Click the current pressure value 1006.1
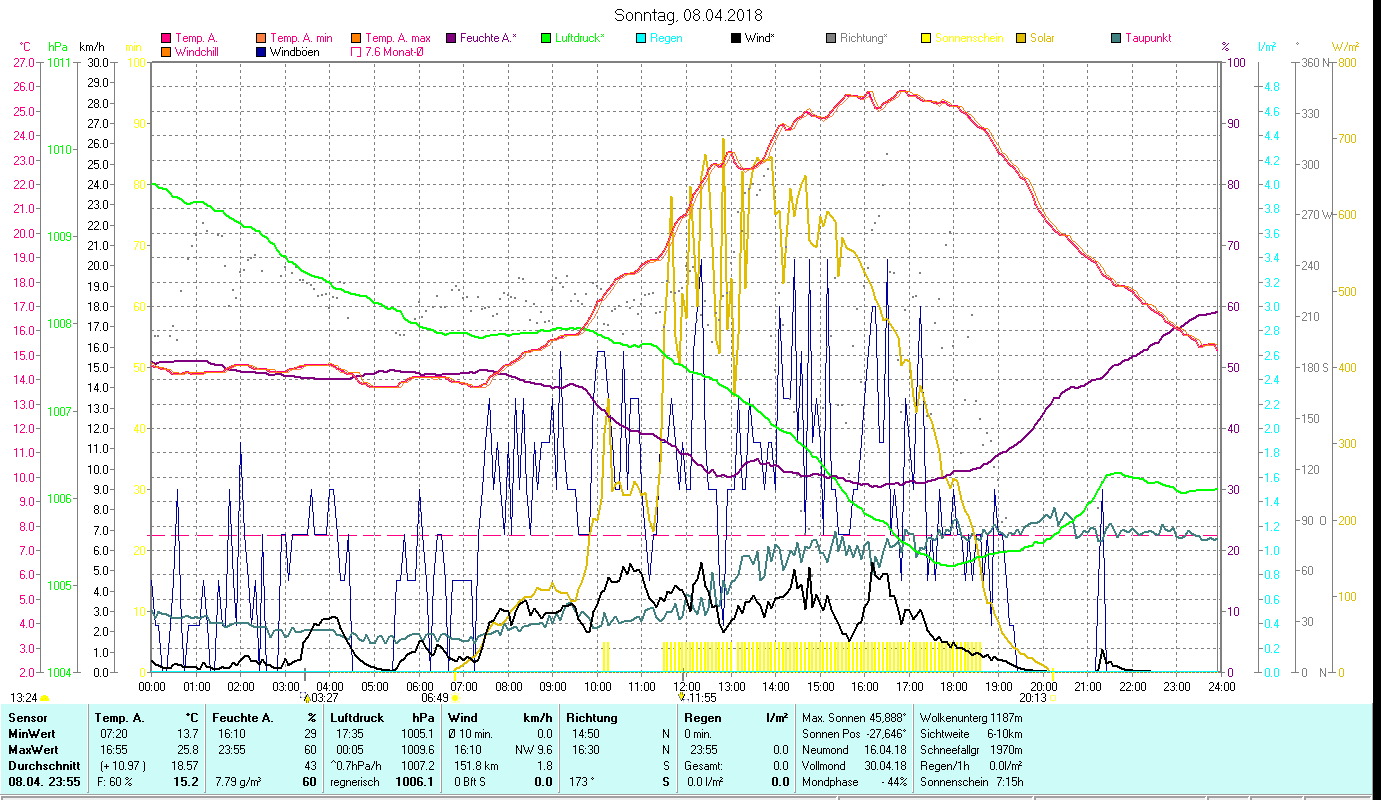 coord(416,782)
